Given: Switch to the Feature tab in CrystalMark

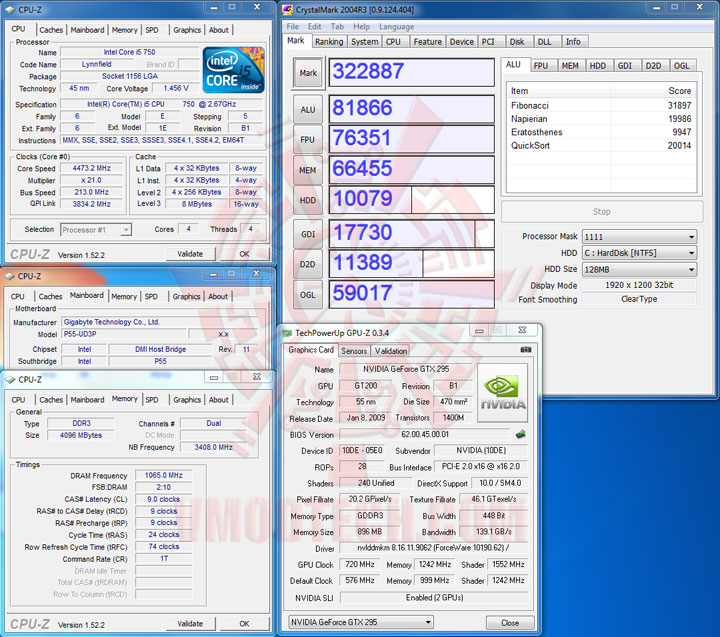Looking at the screenshot, I should pyautogui.click(x=428, y=42).
